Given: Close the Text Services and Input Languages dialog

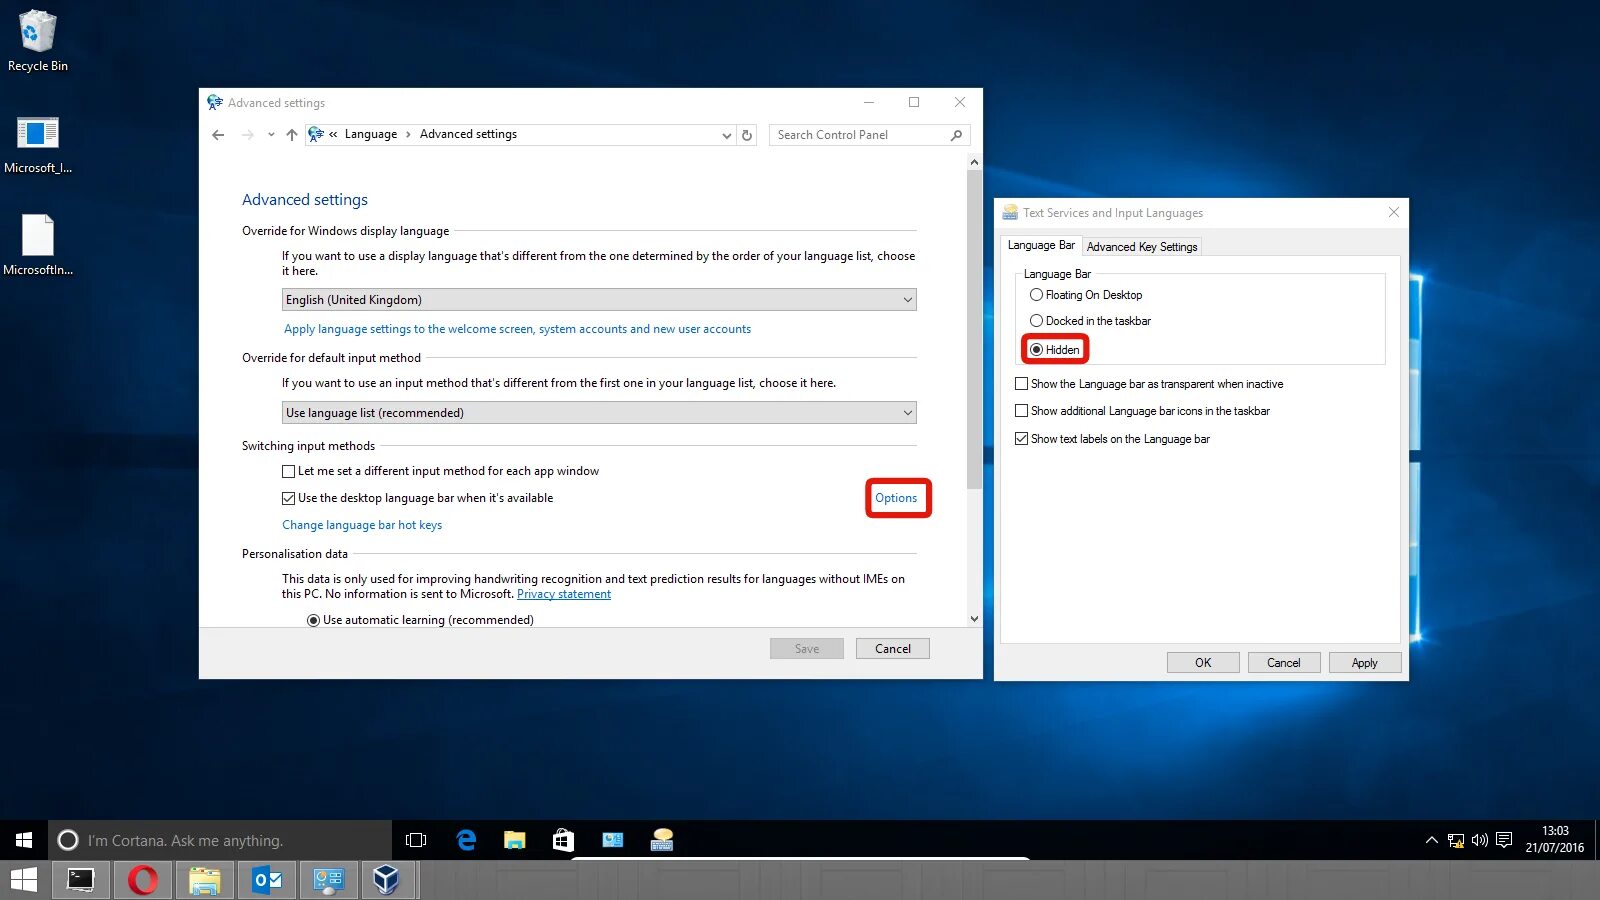Looking at the screenshot, I should (x=1394, y=212).
